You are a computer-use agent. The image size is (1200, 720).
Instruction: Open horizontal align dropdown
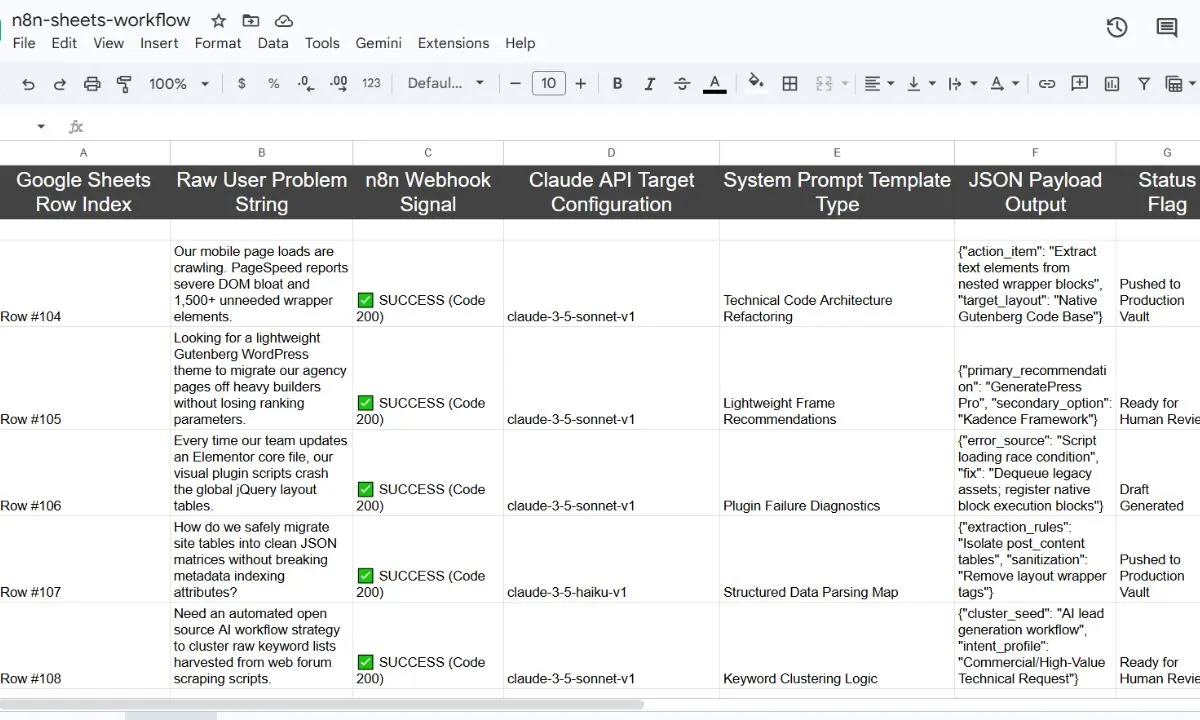pyautogui.click(x=879, y=84)
